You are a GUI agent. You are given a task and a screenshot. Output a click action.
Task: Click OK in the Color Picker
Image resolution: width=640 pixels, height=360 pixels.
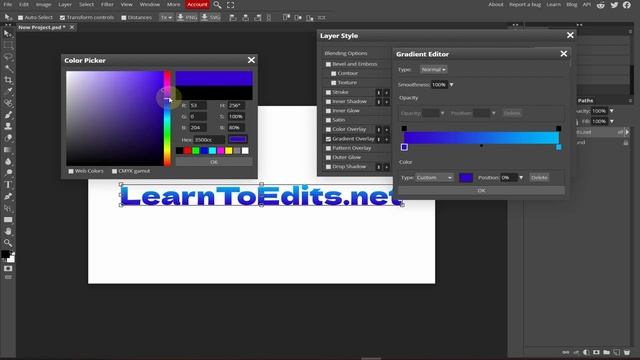click(x=214, y=162)
